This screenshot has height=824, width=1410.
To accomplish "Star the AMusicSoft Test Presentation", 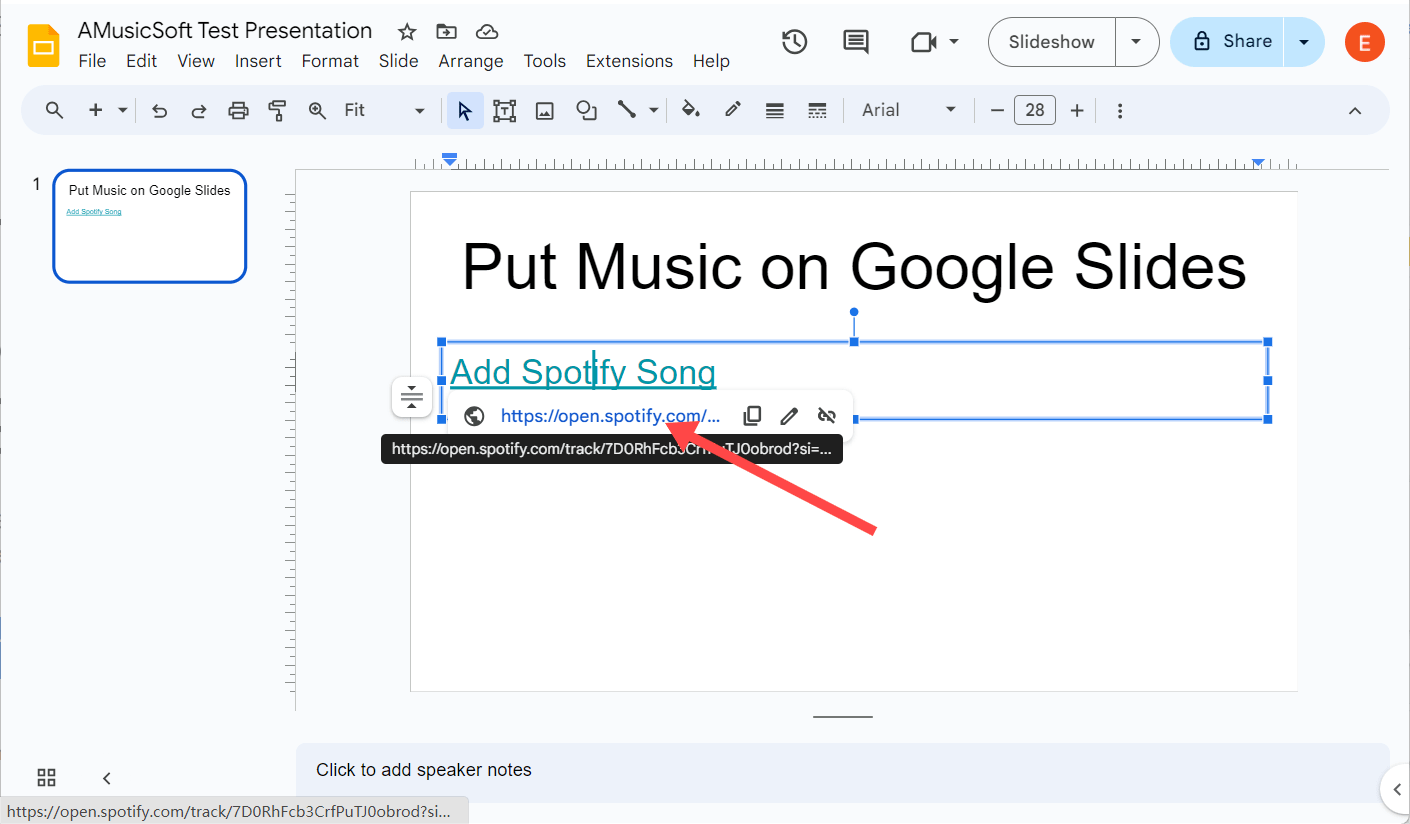I will click(407, 32).
